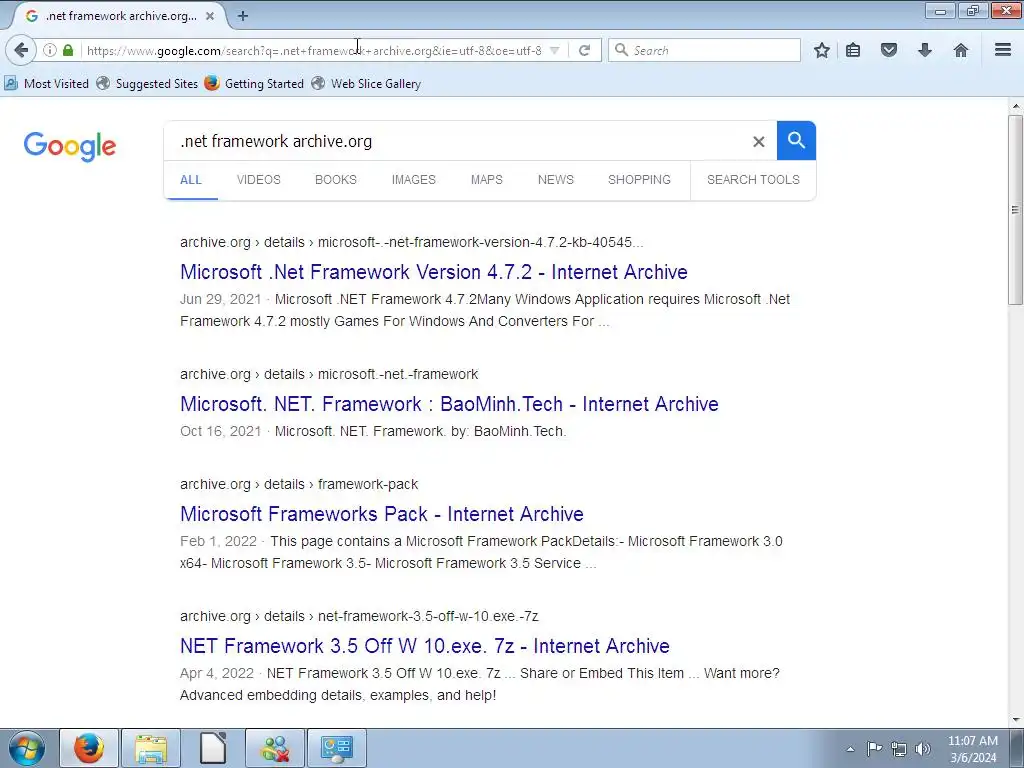This screenshot has height=768, width=1024.
Task: Open the Downloads arrow icon
Action: click(925, 50)
